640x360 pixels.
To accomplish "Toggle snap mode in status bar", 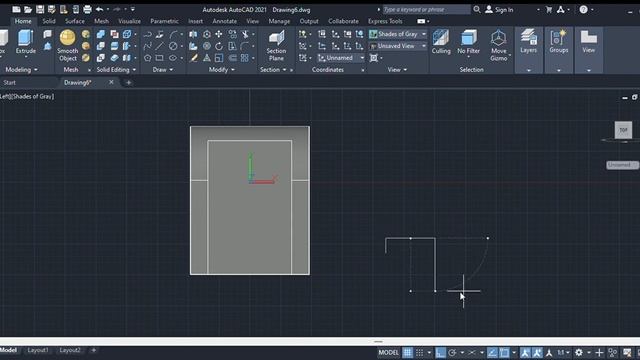I will tap(420, 352).
